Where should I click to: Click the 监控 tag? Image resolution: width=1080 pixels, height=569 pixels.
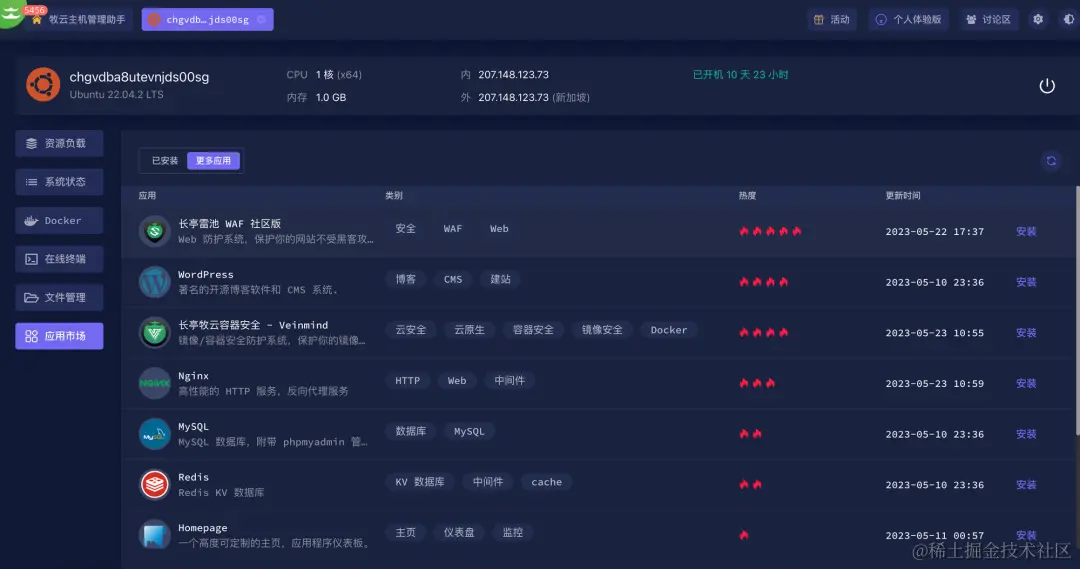(x=512, y=532)
